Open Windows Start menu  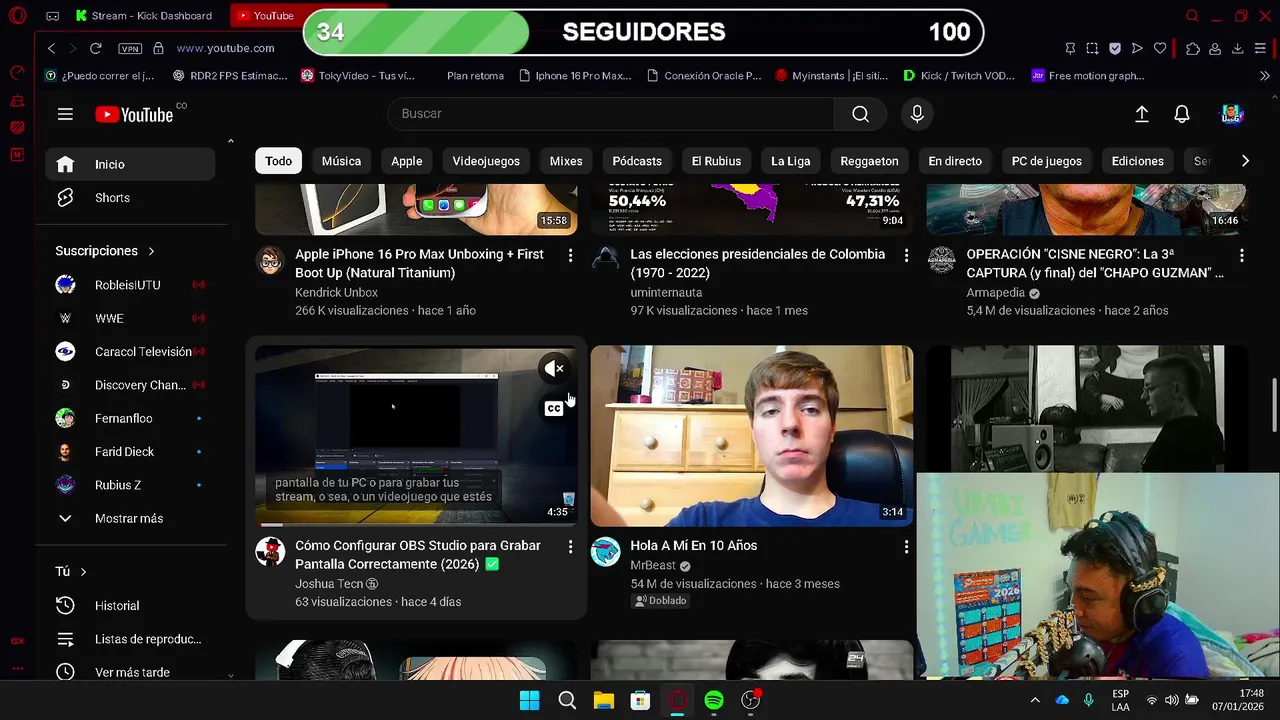(x=530, y=700)
